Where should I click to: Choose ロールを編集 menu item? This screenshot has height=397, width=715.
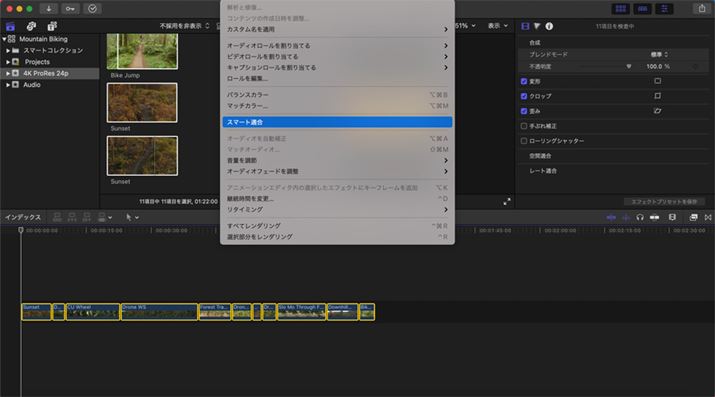click(x=337, y=78)
